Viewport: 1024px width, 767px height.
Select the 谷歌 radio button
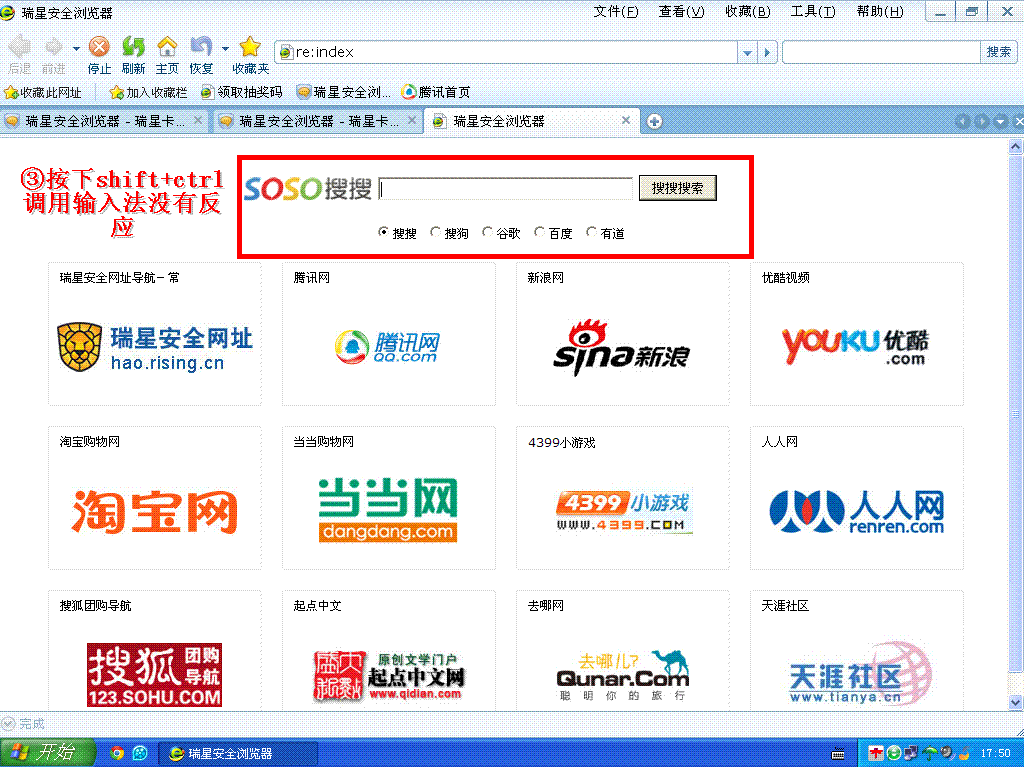[487, 232]
